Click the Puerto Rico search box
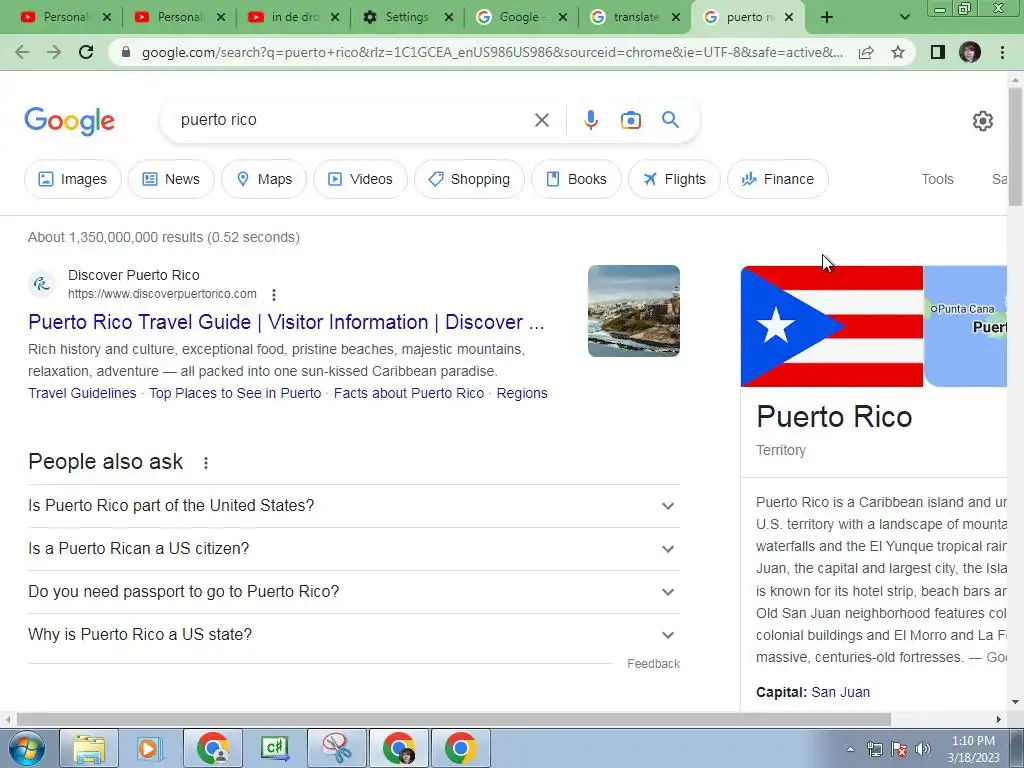 coord(353,120)
